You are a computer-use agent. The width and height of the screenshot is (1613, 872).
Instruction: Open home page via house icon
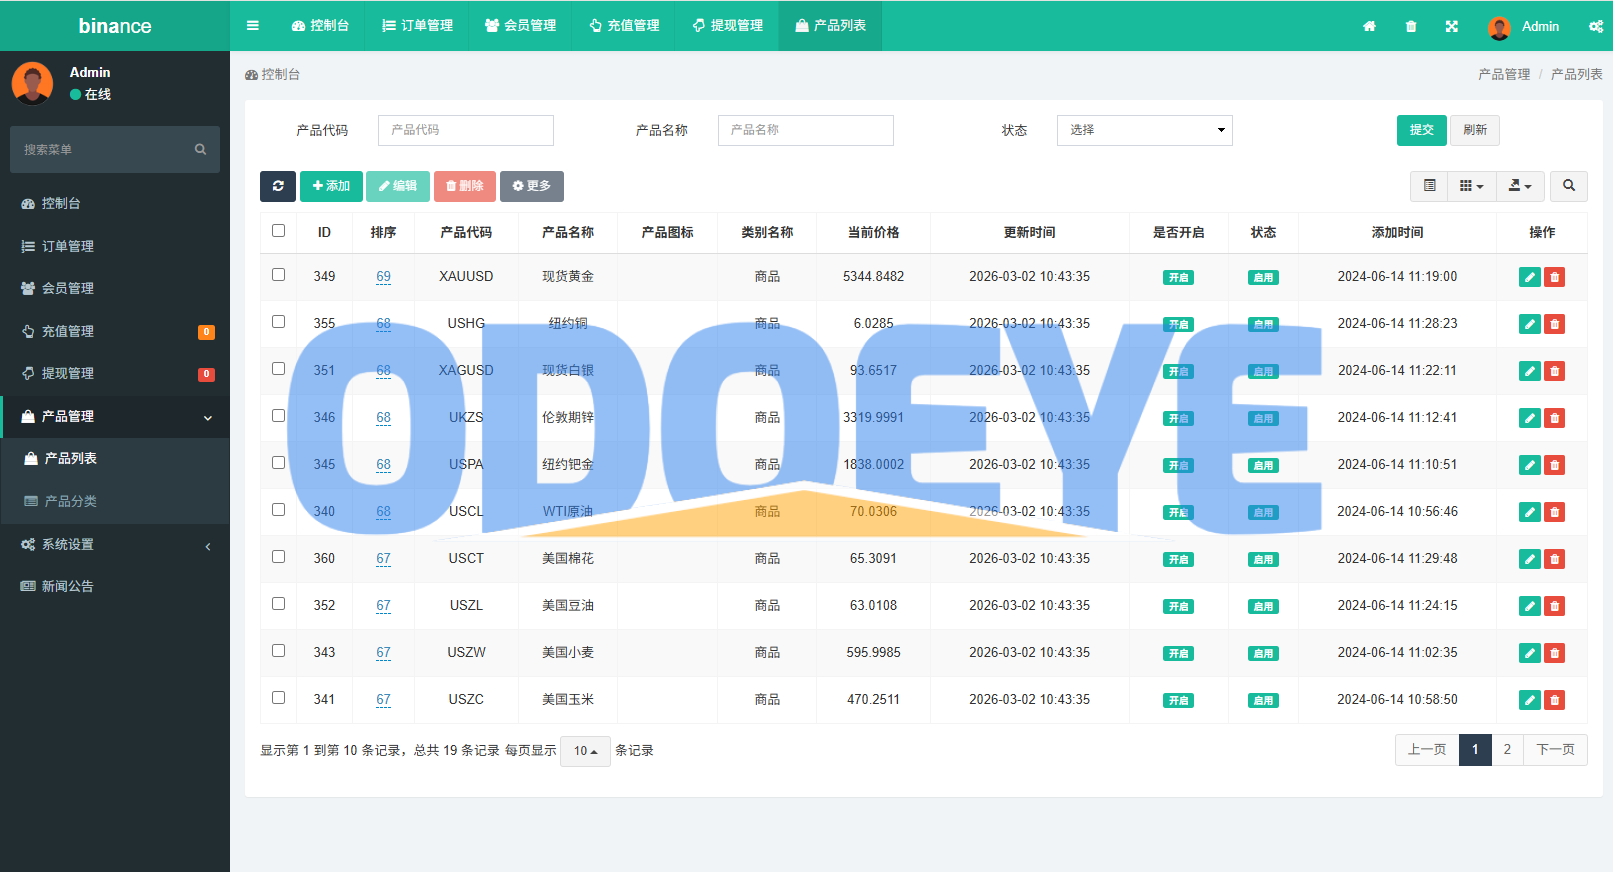[1369, 26]
